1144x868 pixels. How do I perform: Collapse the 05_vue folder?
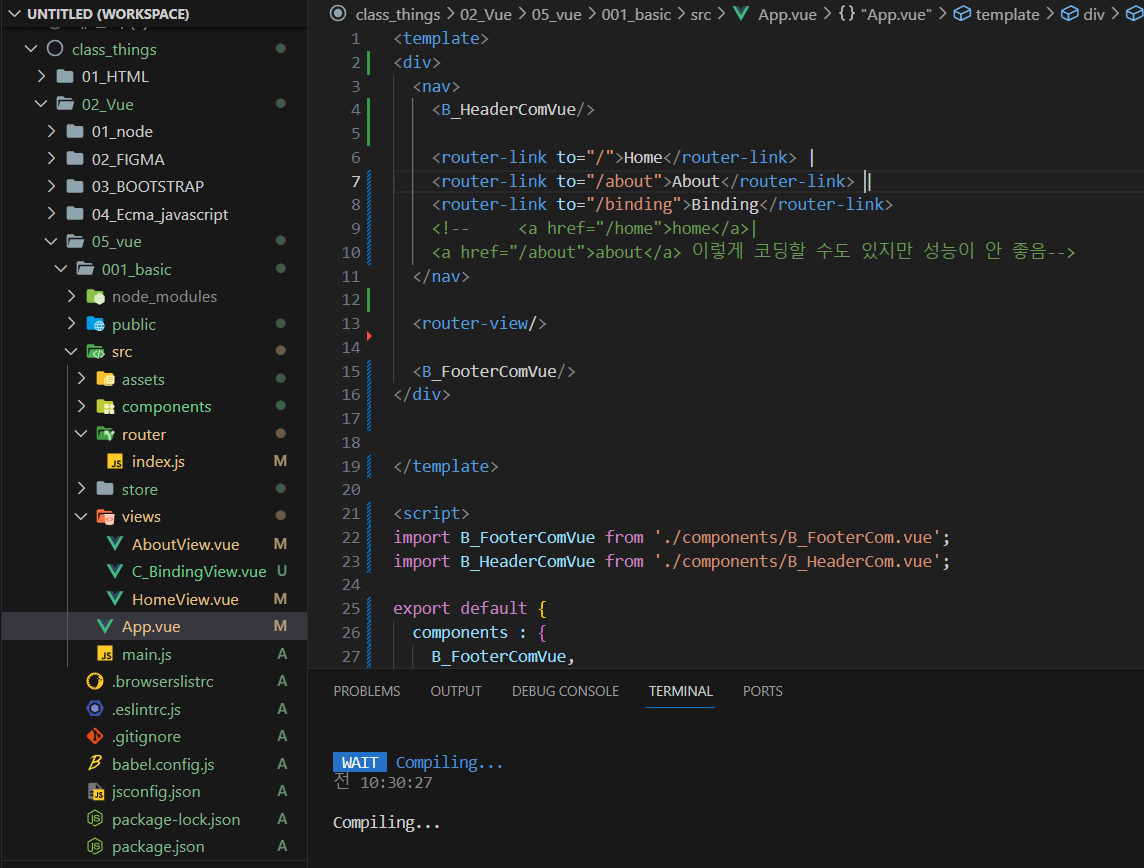coord(51,241)
